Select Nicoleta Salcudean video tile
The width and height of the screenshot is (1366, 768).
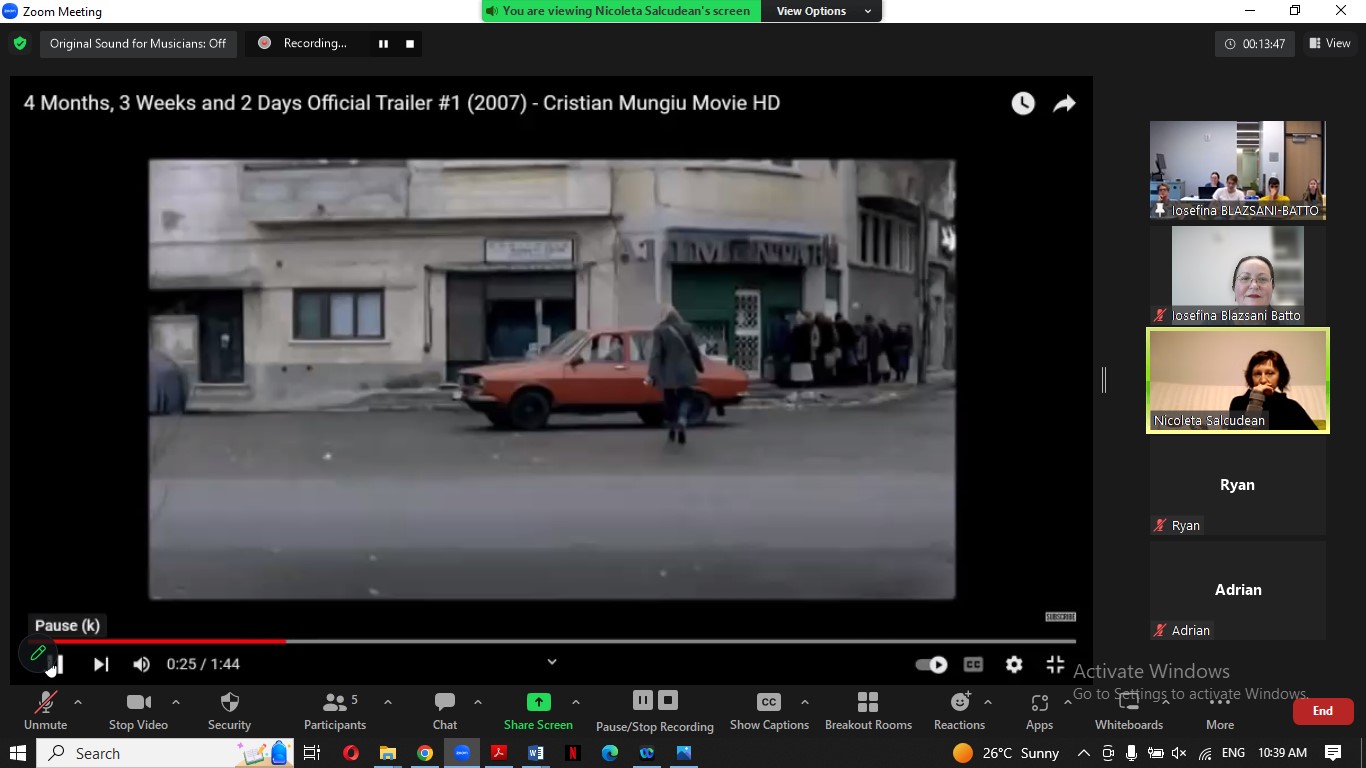tap(1238, 380)
